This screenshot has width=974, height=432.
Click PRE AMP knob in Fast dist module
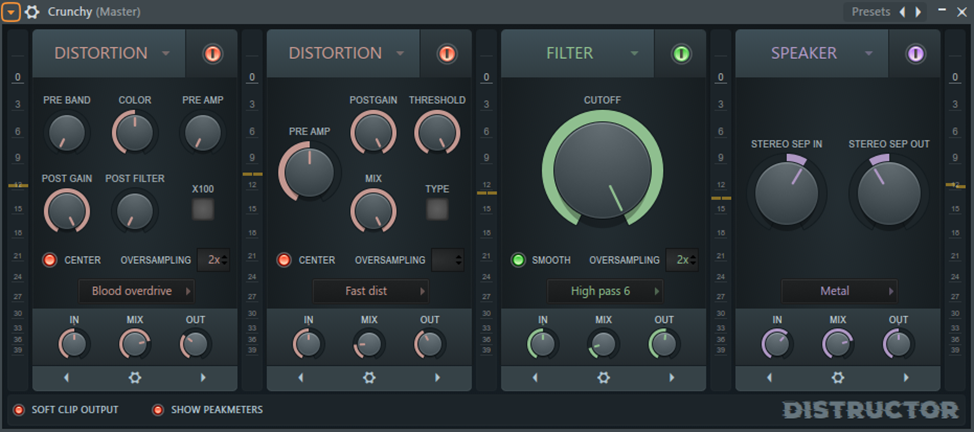pyautogui.click(x=309, y=171)
